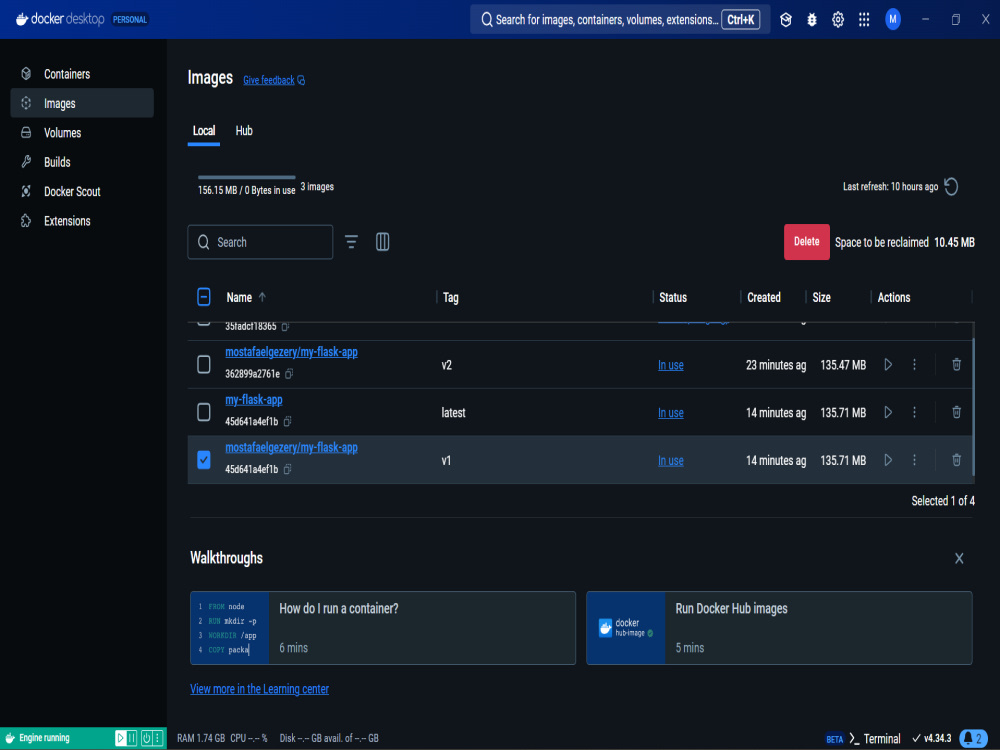Image resolution: width=1000 pixels, height=750 pixels.
Task: Sort by Size column header
Action: pyautogui.click(x=821, y=297)
